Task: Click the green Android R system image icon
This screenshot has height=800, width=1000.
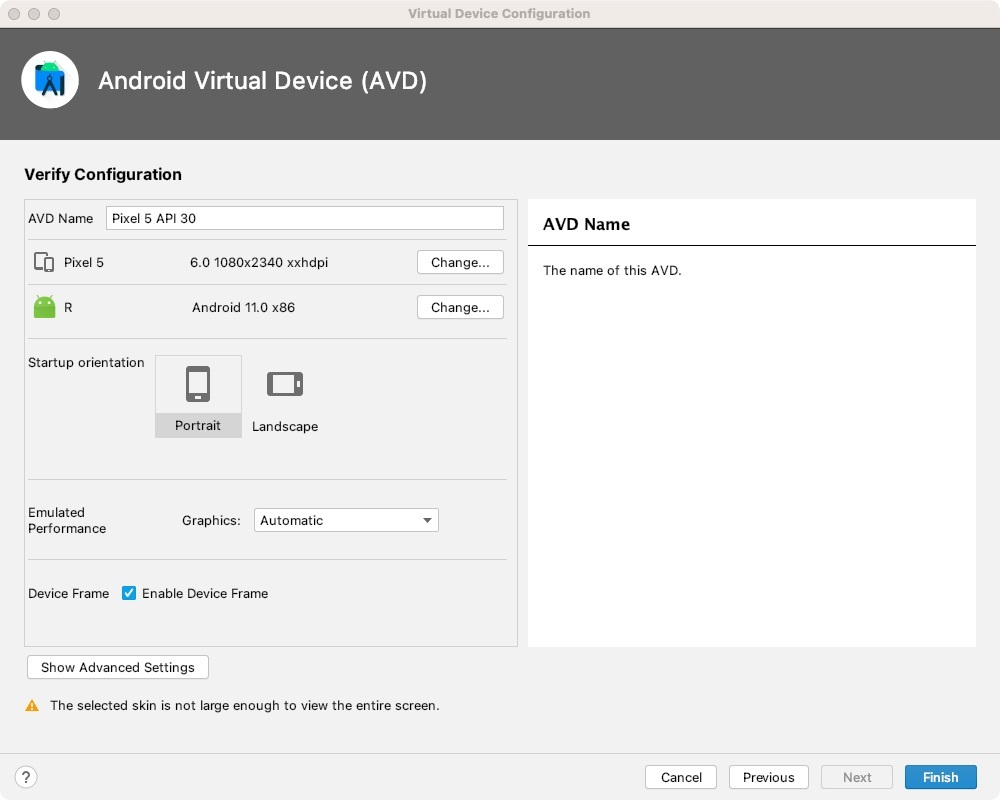Action: (44, 307)
